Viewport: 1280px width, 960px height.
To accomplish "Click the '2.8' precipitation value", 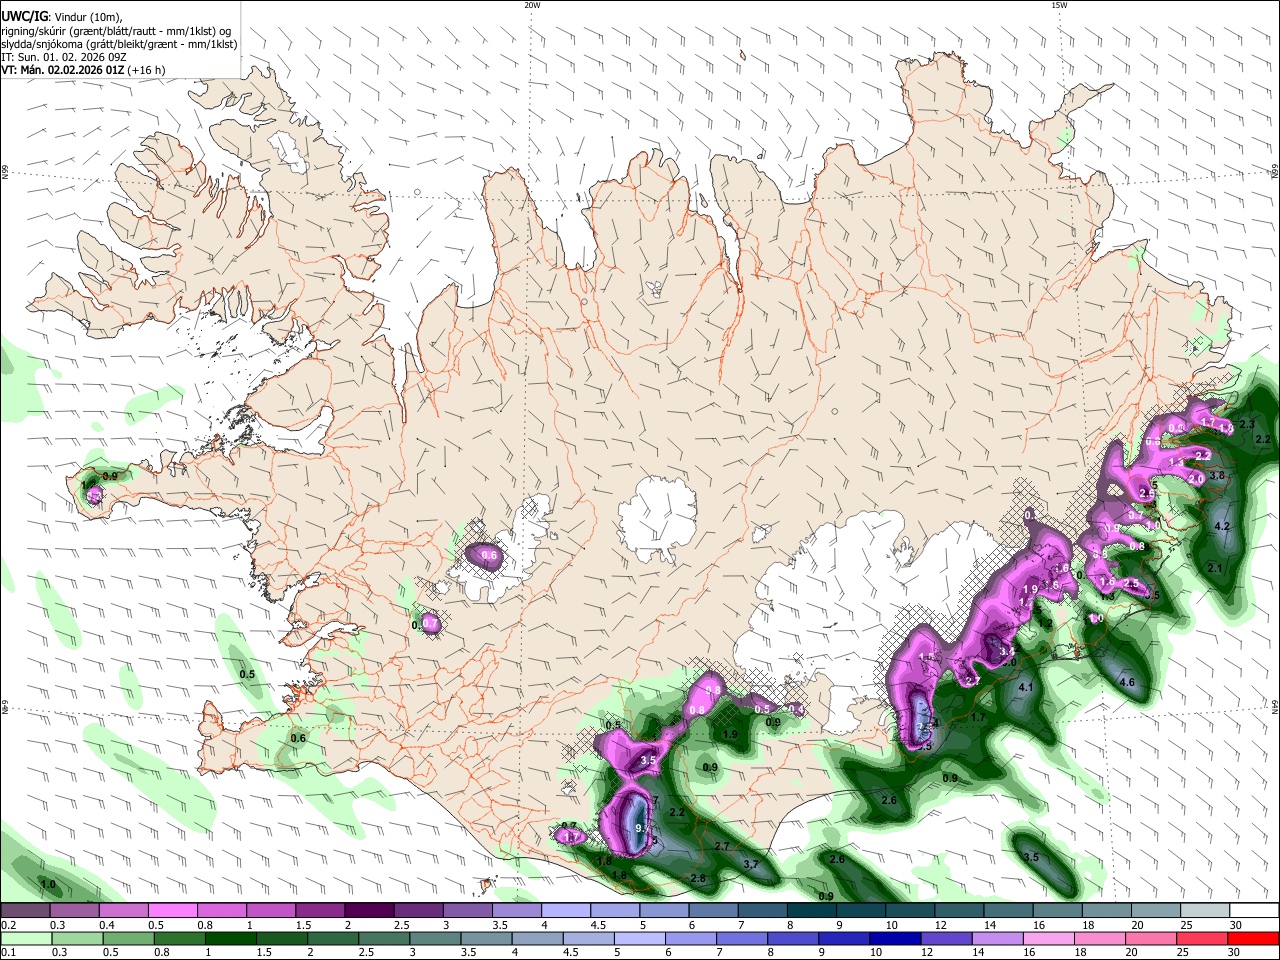I will [698, 878].
